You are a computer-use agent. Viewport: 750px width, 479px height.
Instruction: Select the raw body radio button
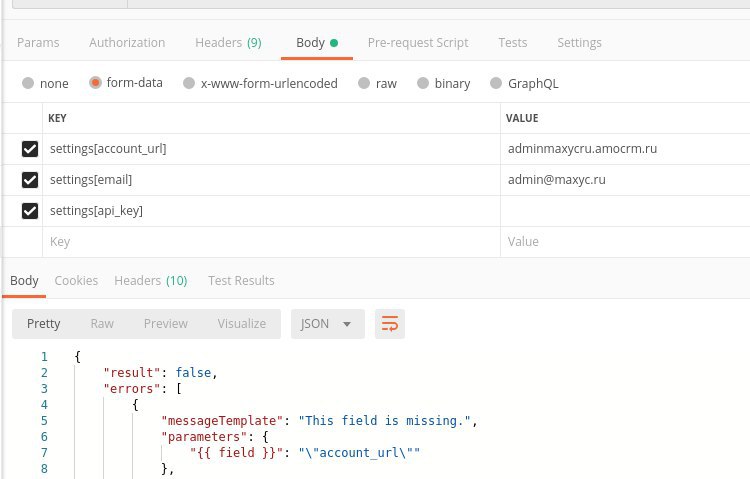pos(364,83)
